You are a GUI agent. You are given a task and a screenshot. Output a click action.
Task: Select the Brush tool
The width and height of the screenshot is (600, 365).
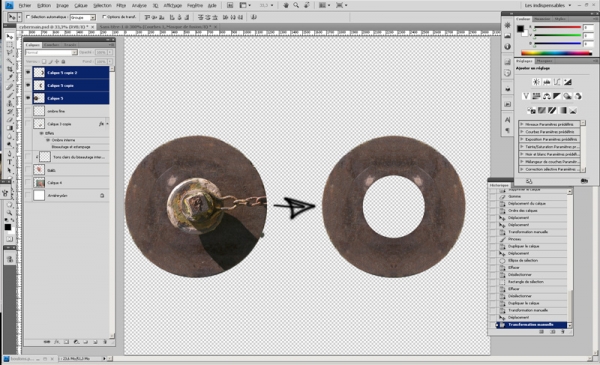(10, 95)
